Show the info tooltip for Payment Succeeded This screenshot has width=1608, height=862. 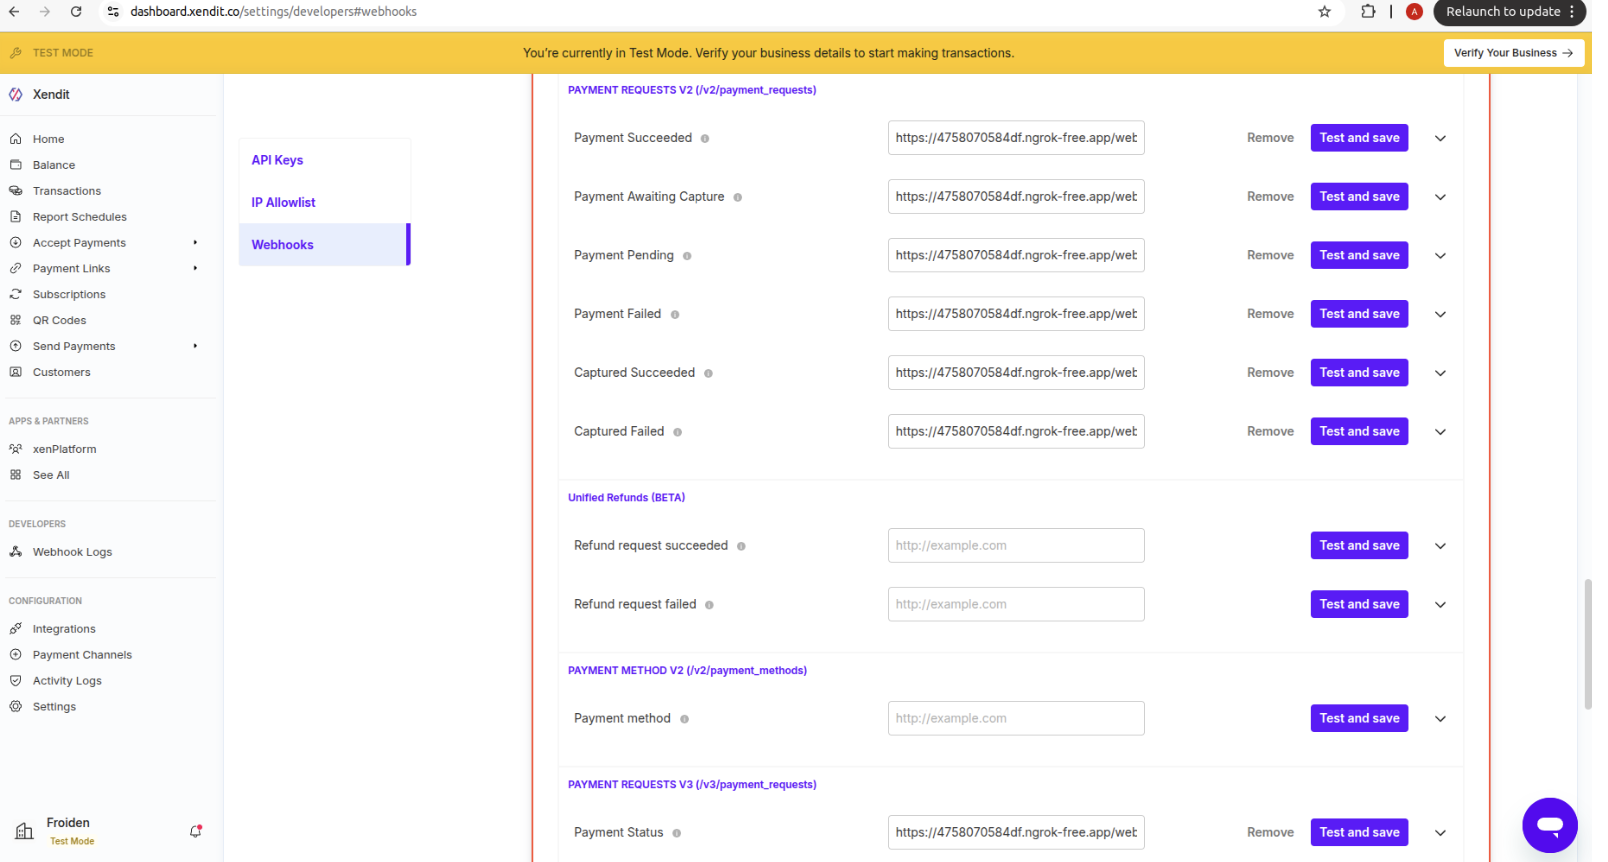705,139
